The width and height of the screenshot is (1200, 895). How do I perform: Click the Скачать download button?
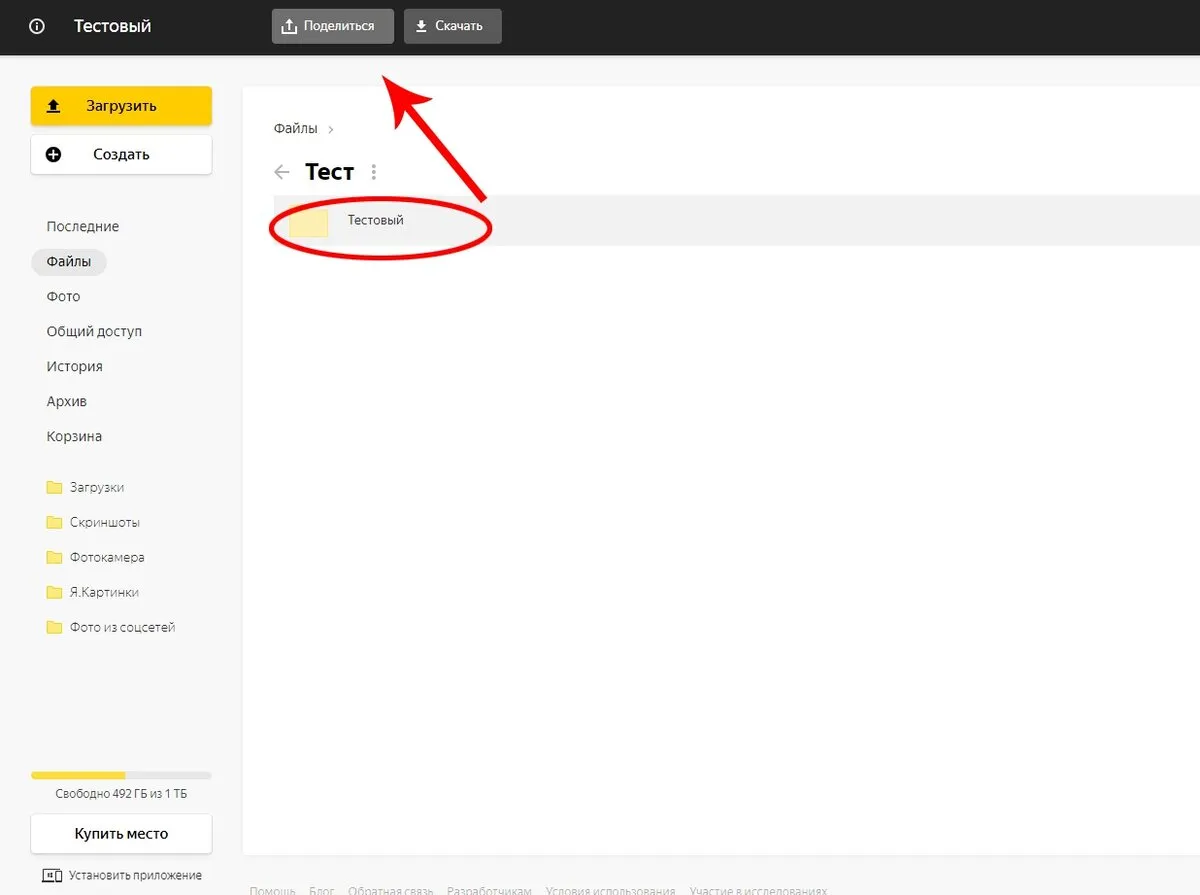click(x=452, y=26)
